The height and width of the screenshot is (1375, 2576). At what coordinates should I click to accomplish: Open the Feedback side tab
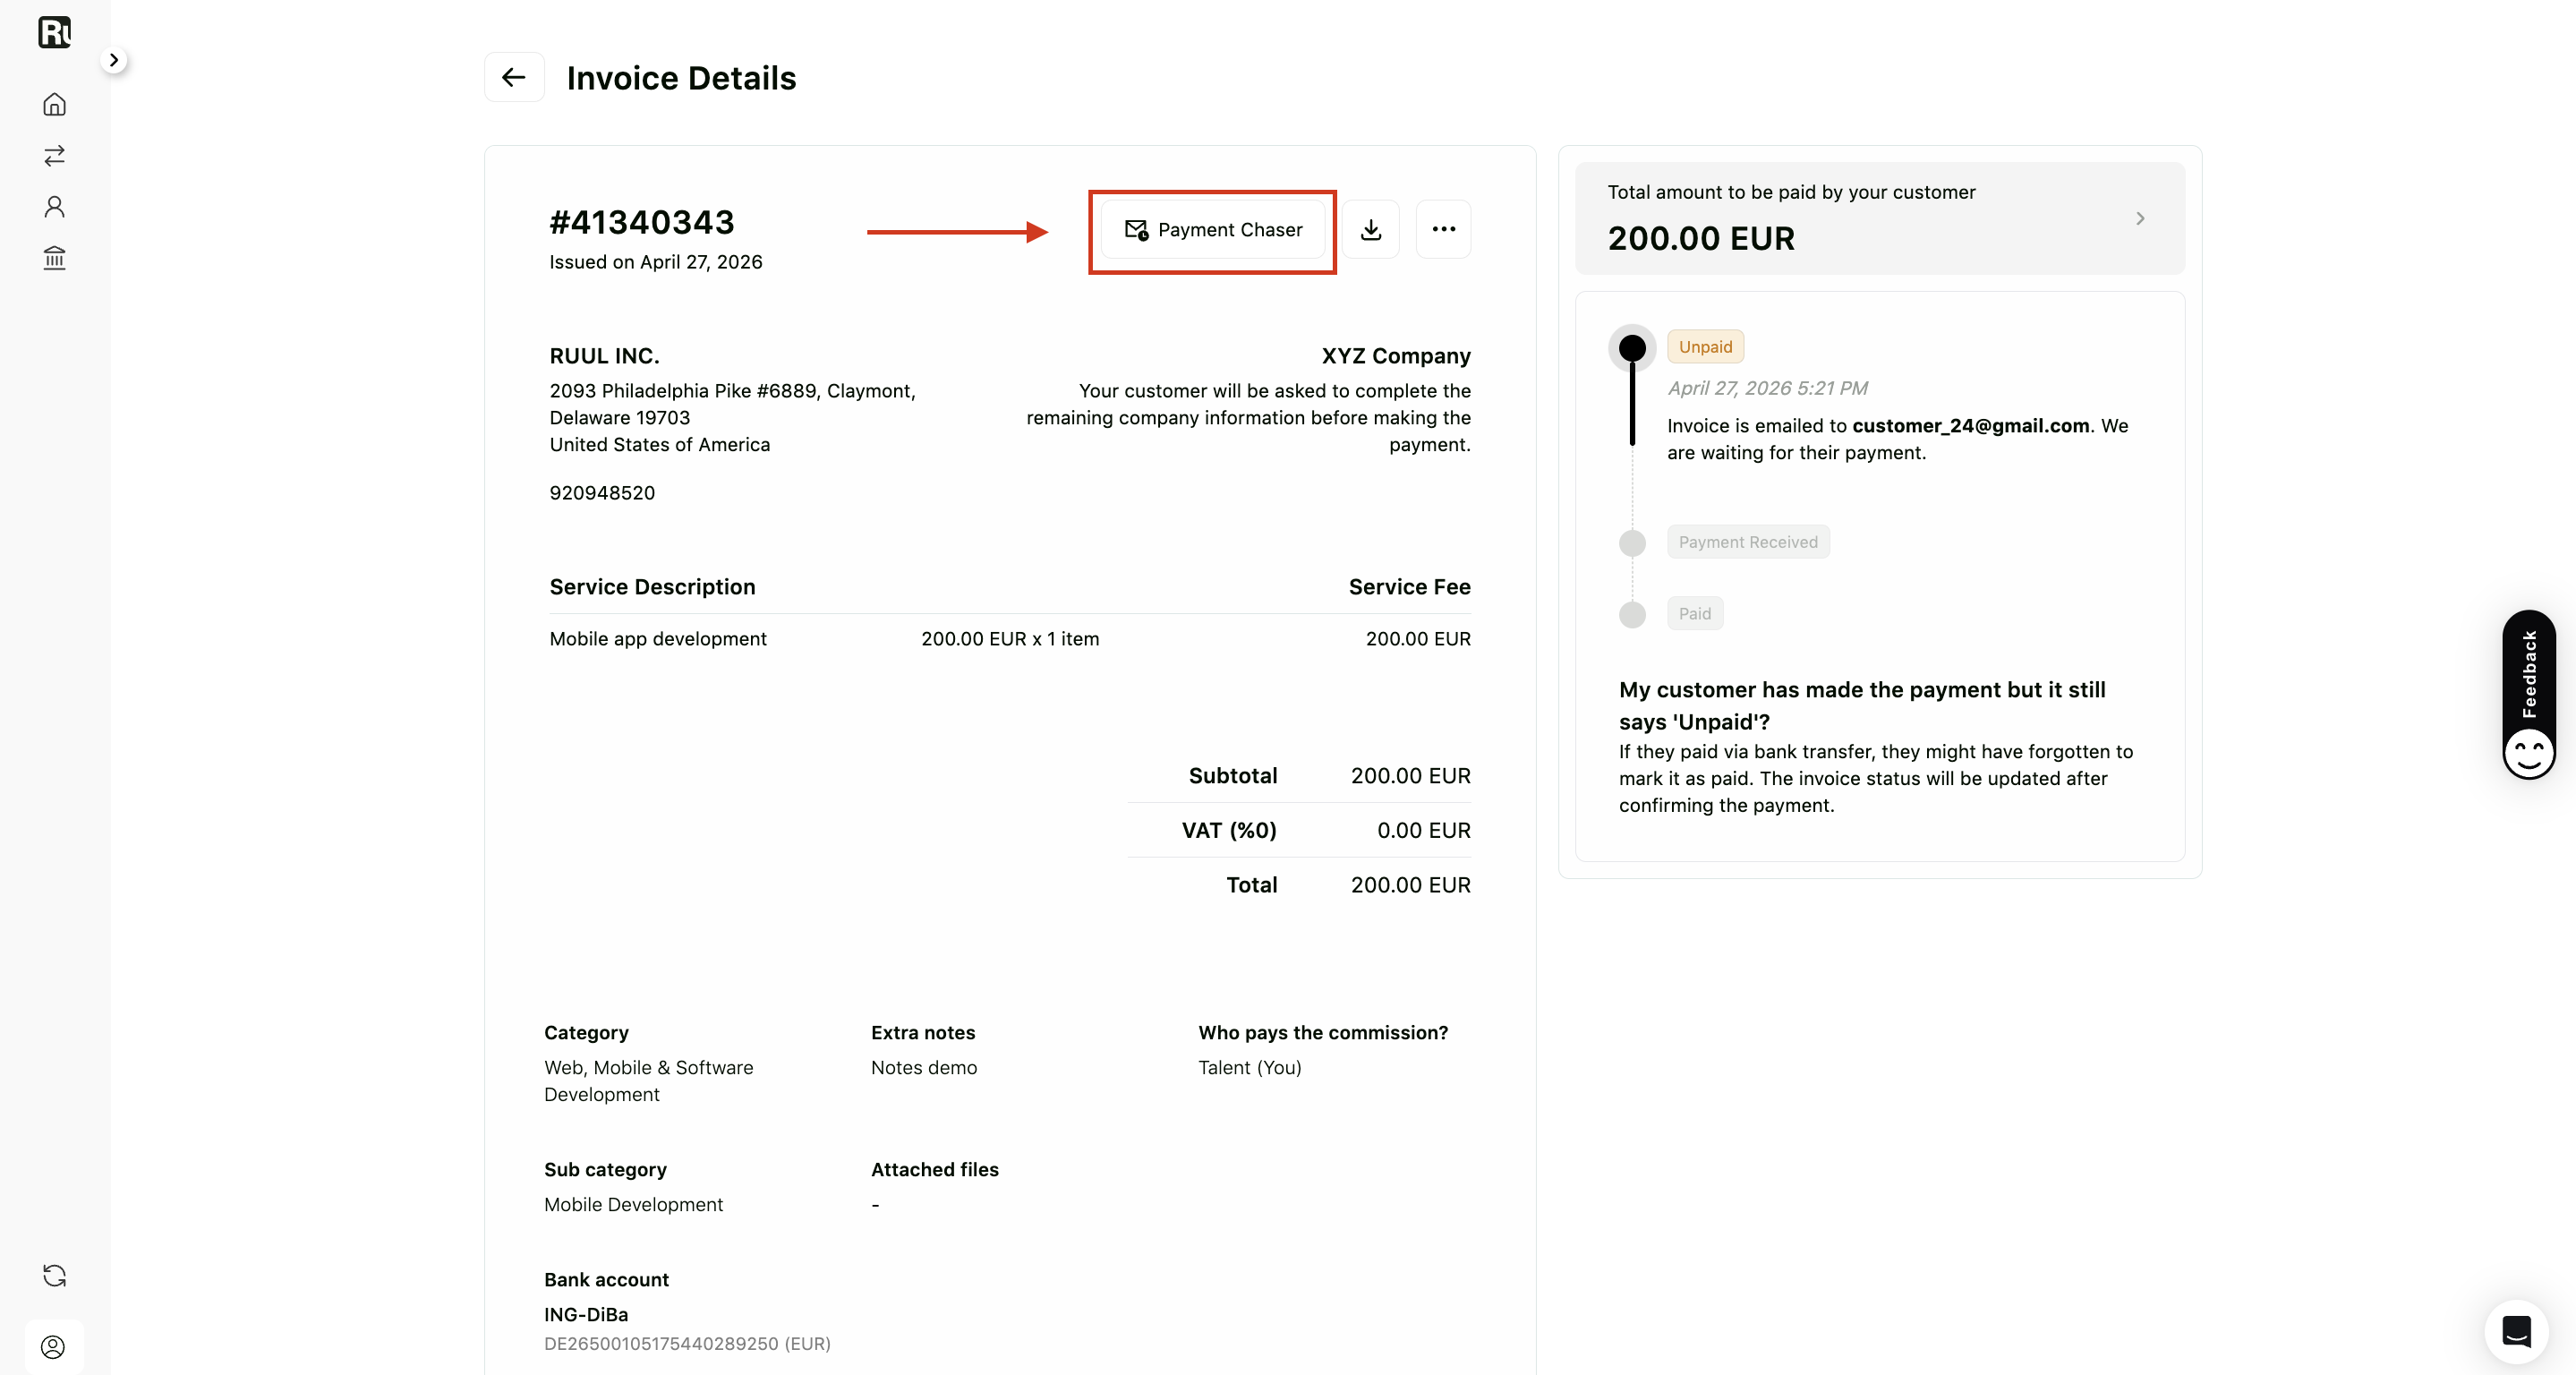(2529, 695)
